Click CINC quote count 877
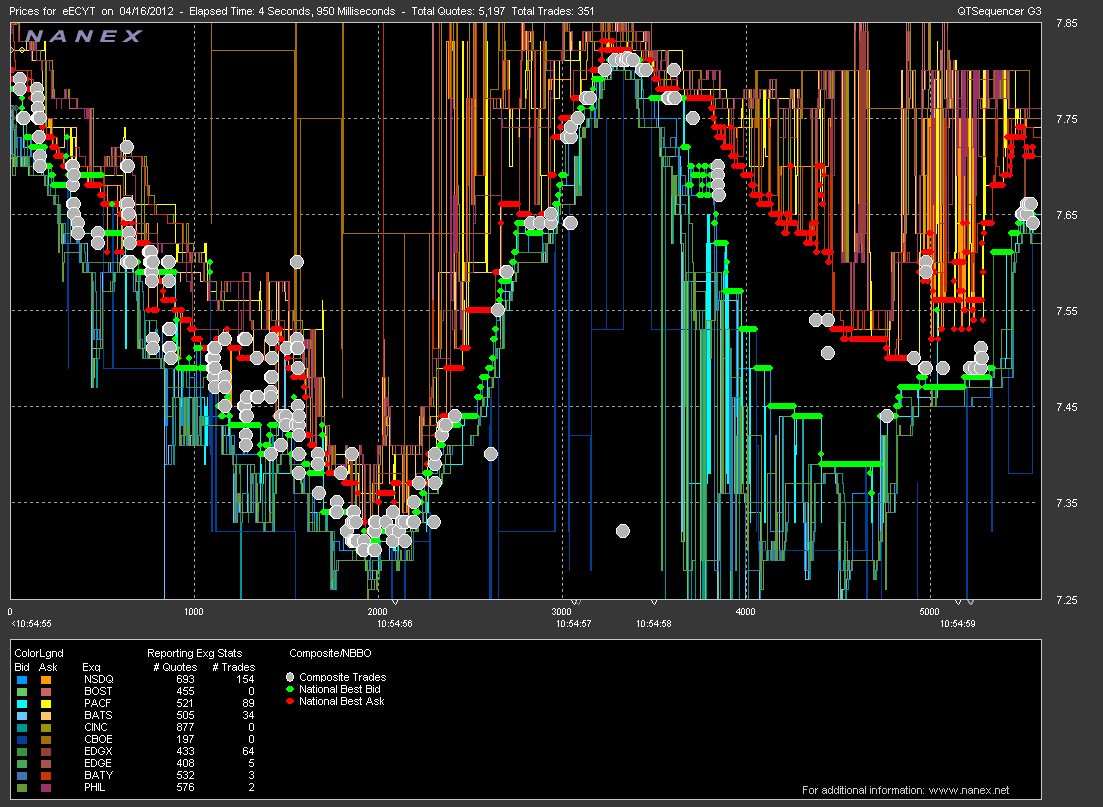Viewport: 1103px width, 807px height. click(x=185, y=727)
